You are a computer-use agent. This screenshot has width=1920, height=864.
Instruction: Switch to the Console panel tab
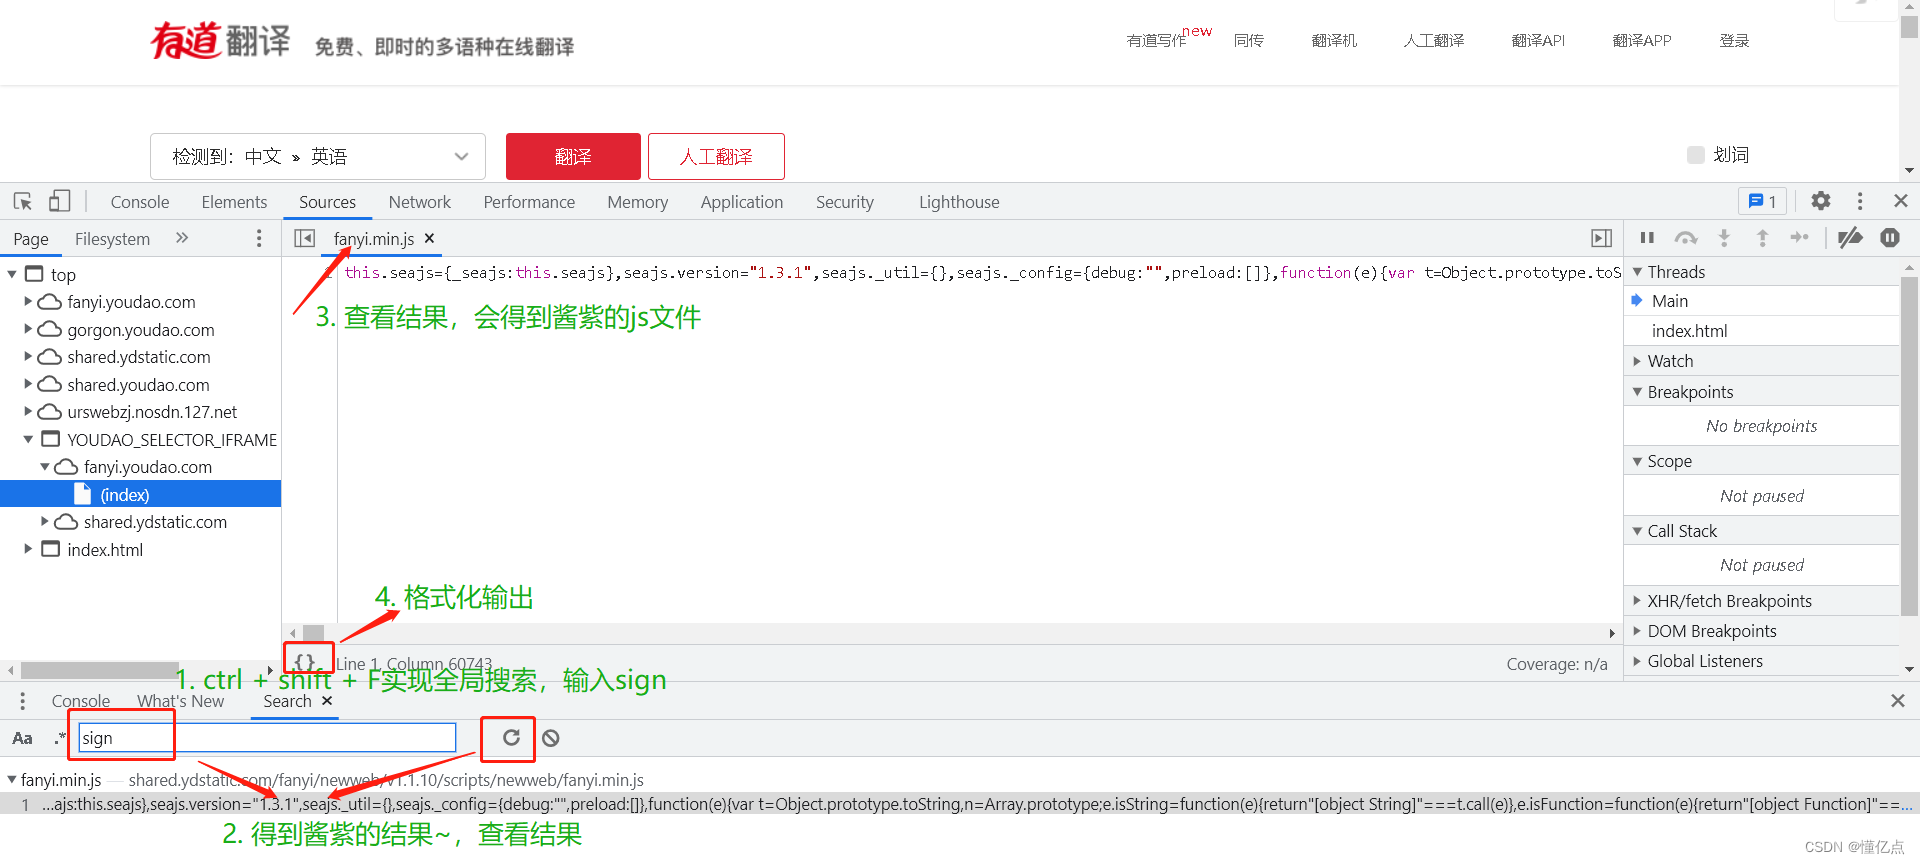coord(140,201)
